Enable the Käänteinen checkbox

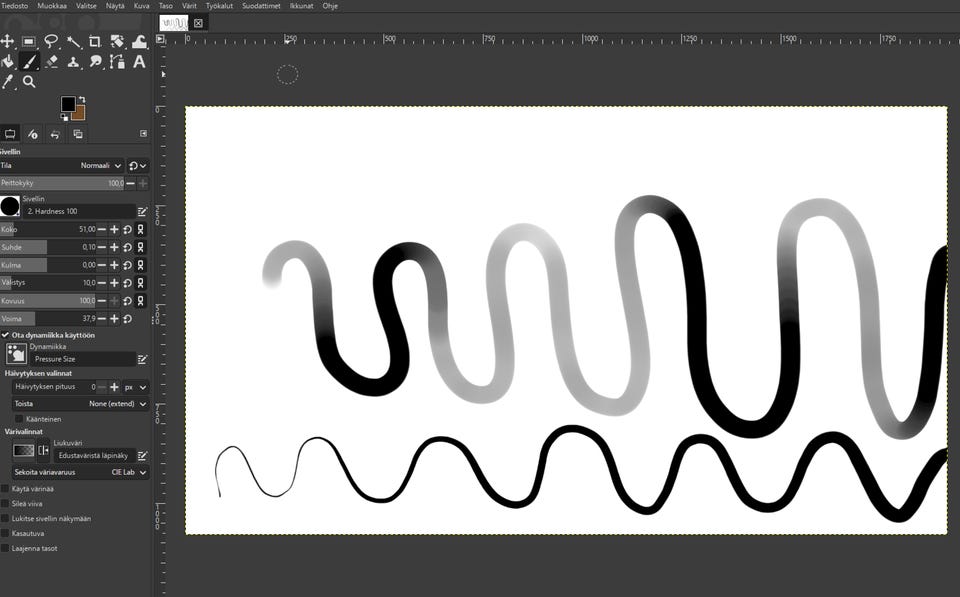[19, 419]
